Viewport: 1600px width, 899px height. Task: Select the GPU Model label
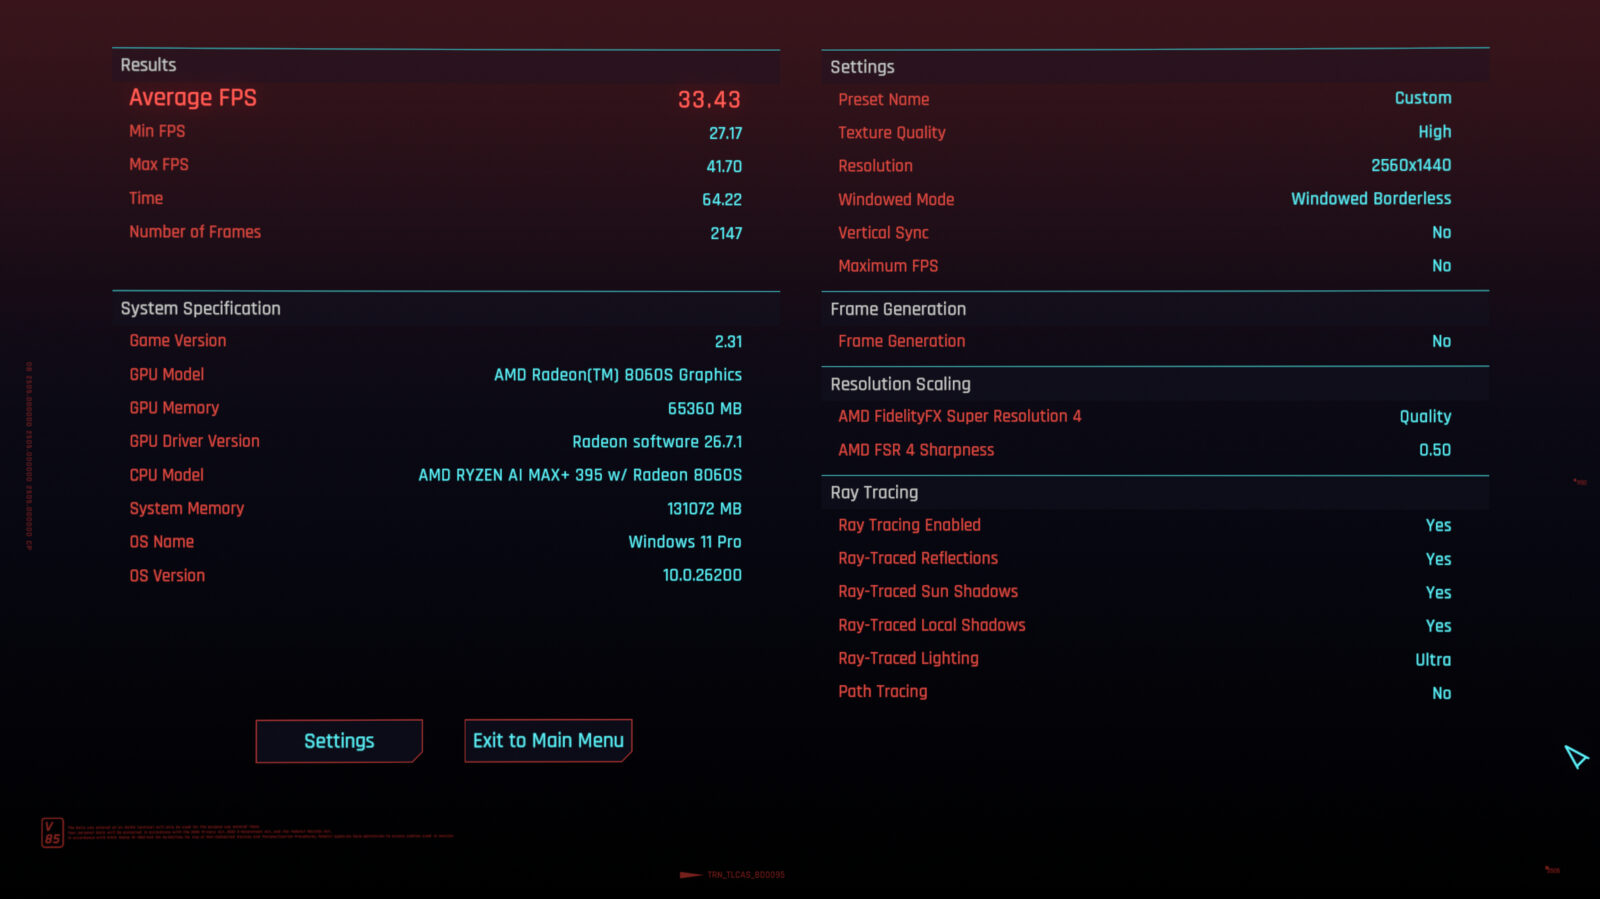click(x=167, y=375)
